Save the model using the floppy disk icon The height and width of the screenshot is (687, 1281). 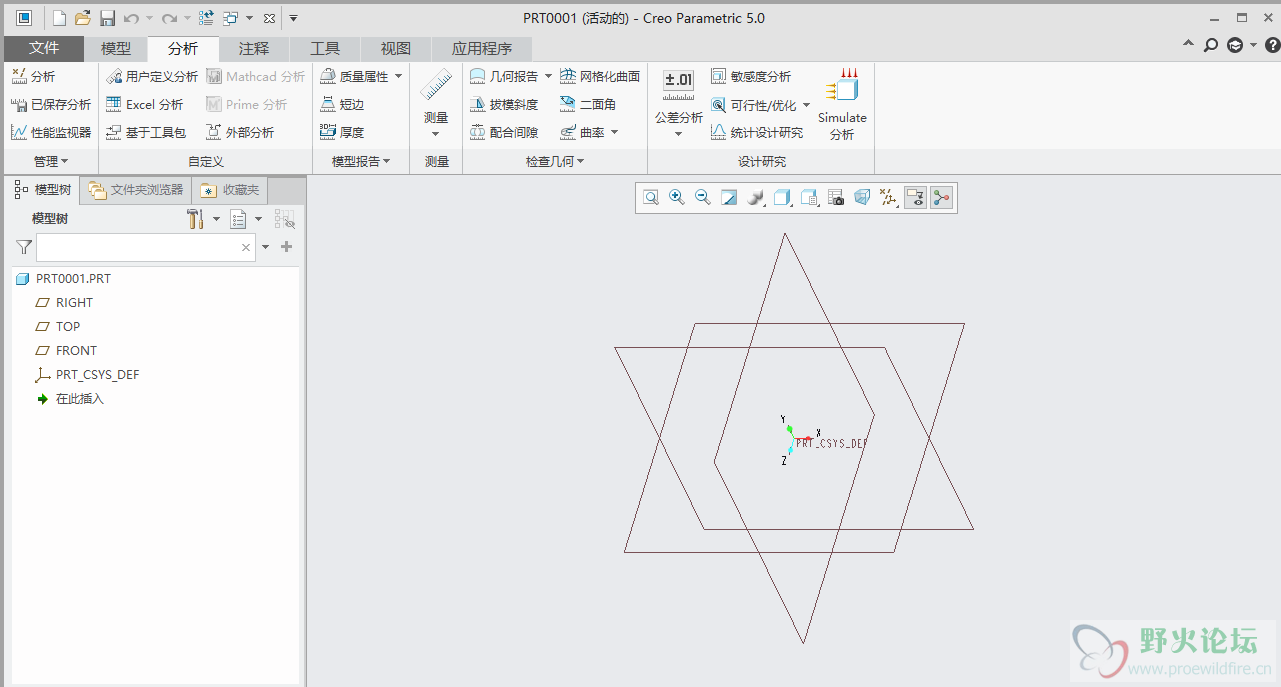pyautogui.click(x=107, y=18)
